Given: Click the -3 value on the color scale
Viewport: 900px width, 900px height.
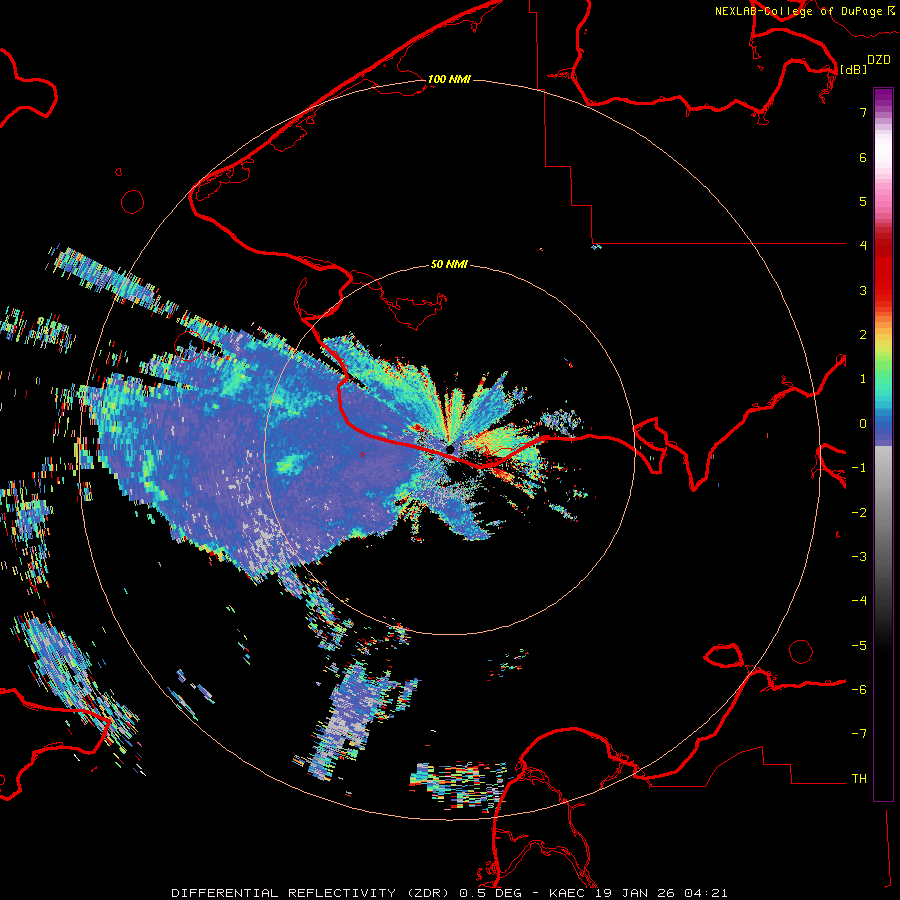Looking at the screenshot, I should click(x=859, y=557).
